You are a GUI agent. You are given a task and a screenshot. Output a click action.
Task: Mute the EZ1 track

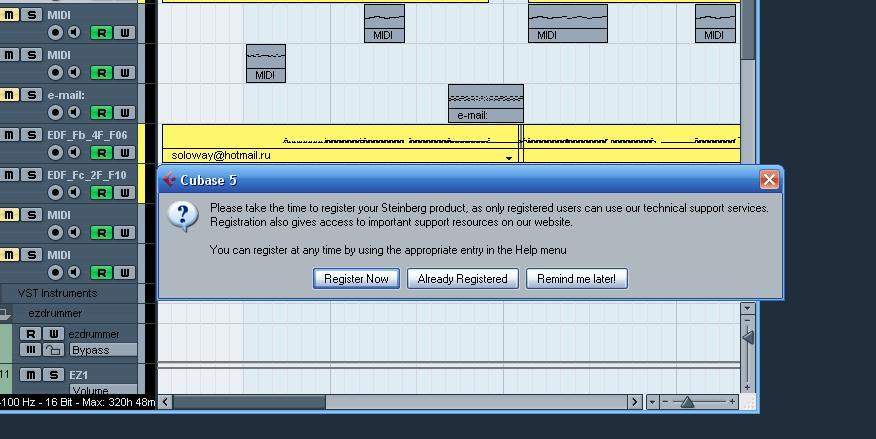30,375
